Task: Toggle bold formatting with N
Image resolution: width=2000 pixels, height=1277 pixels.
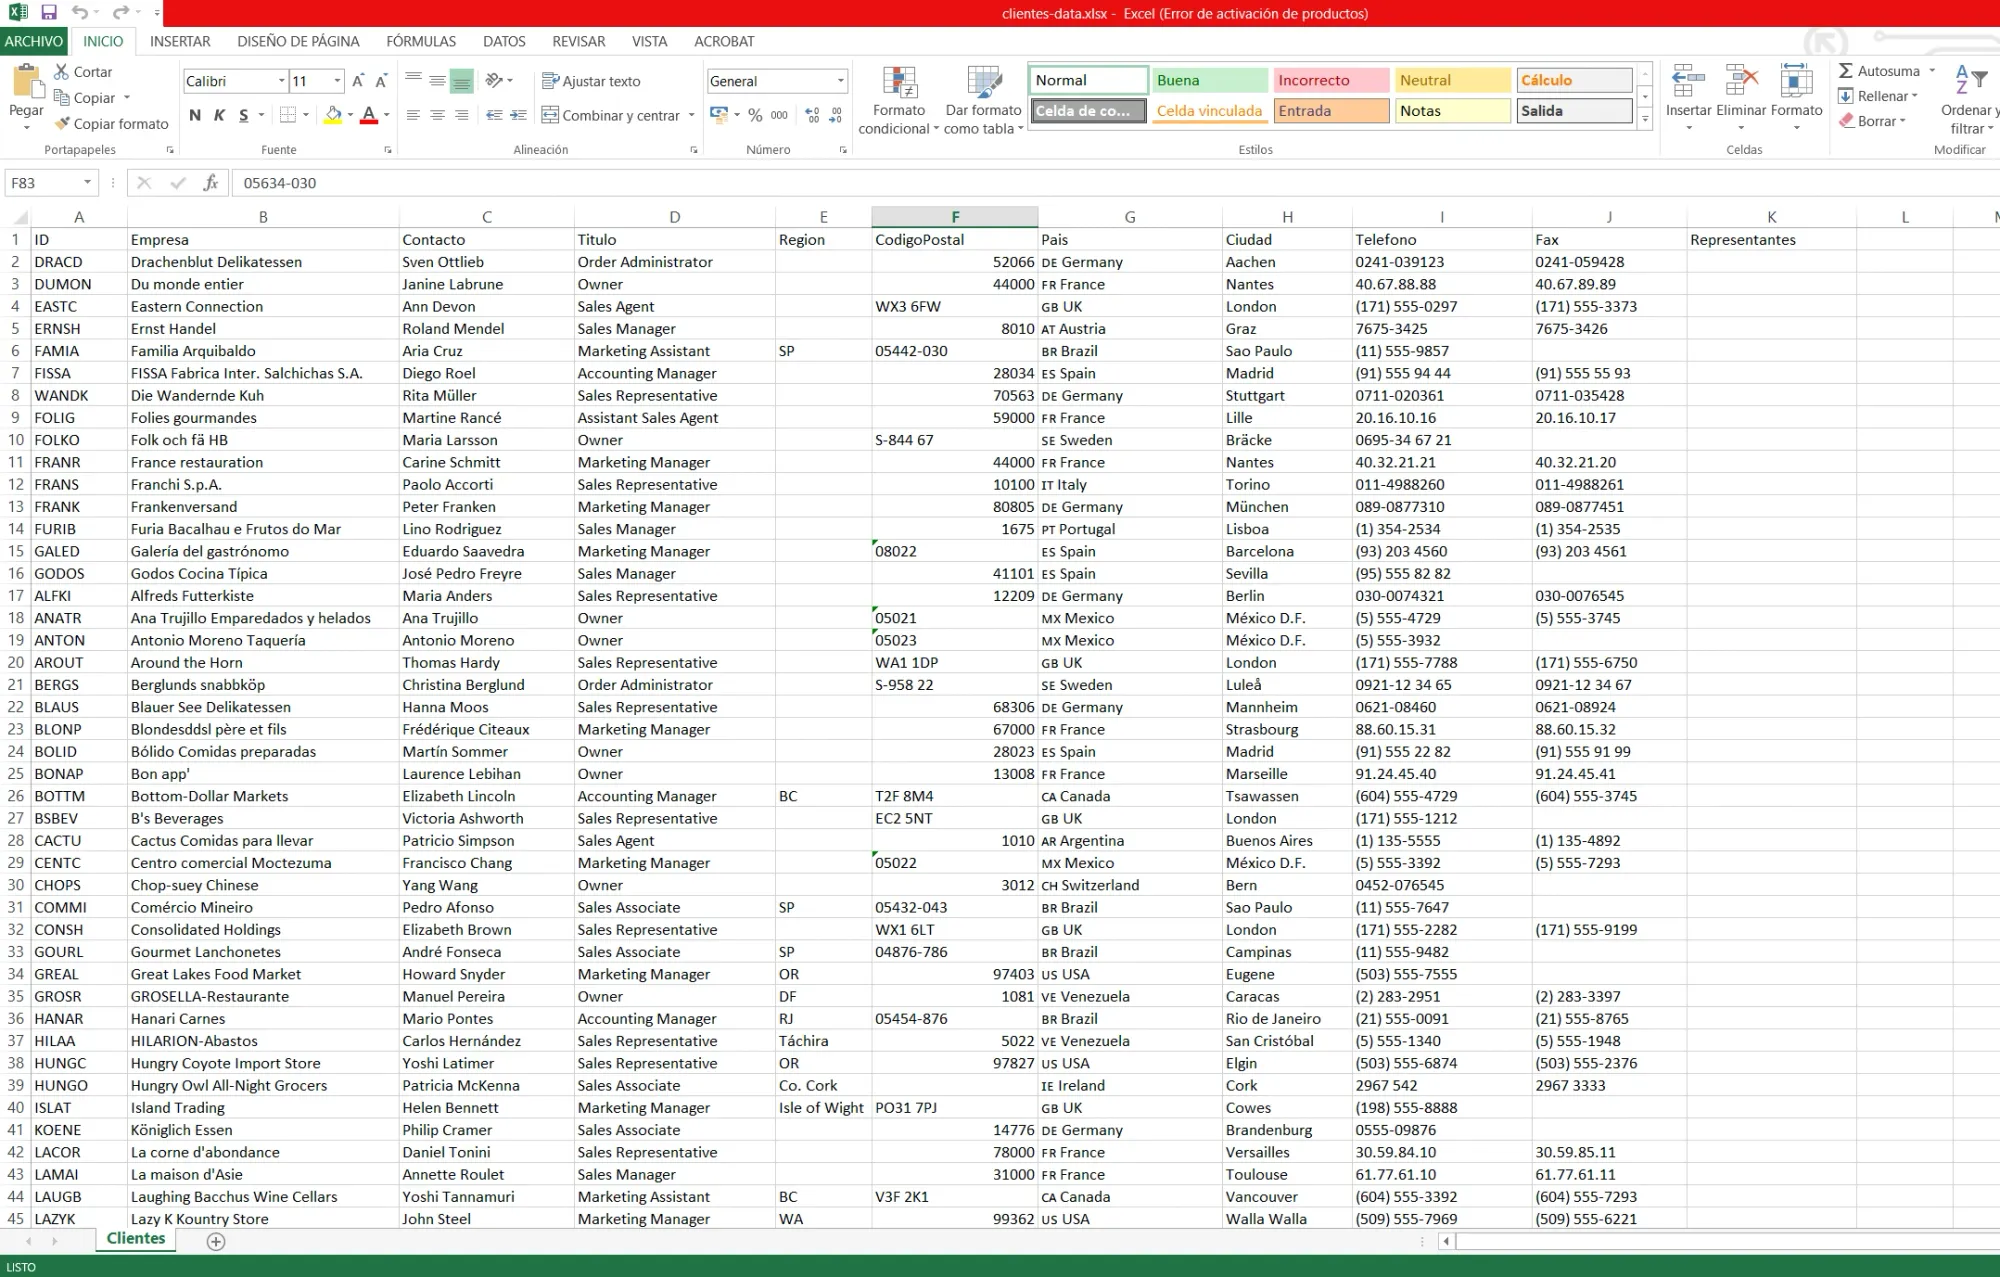Action: click(x=194, y=115)
